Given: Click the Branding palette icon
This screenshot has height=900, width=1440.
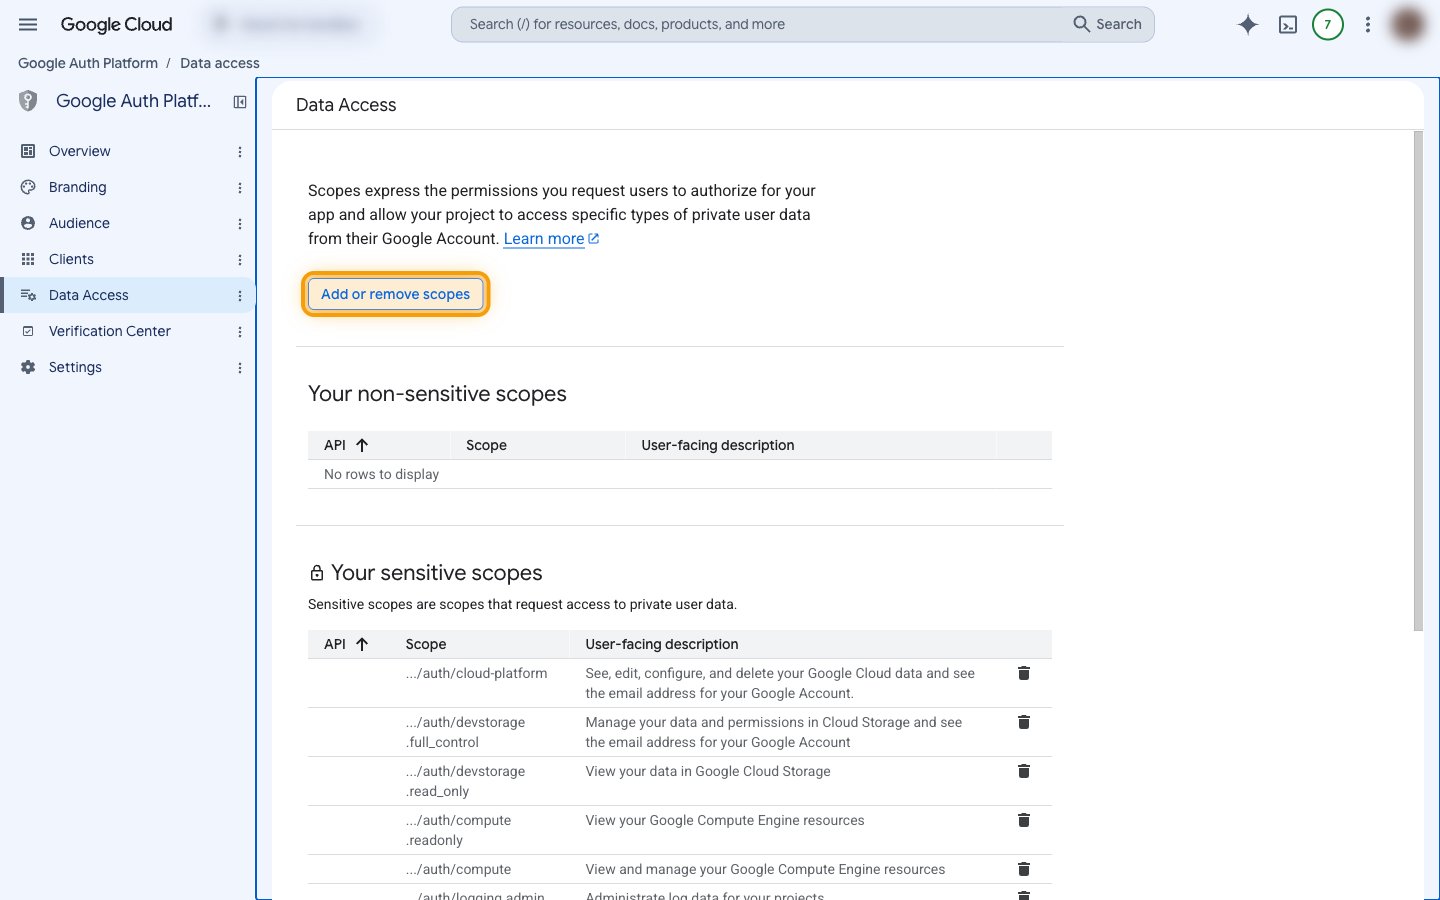Looking at the screenshot, I should point(28,187).
